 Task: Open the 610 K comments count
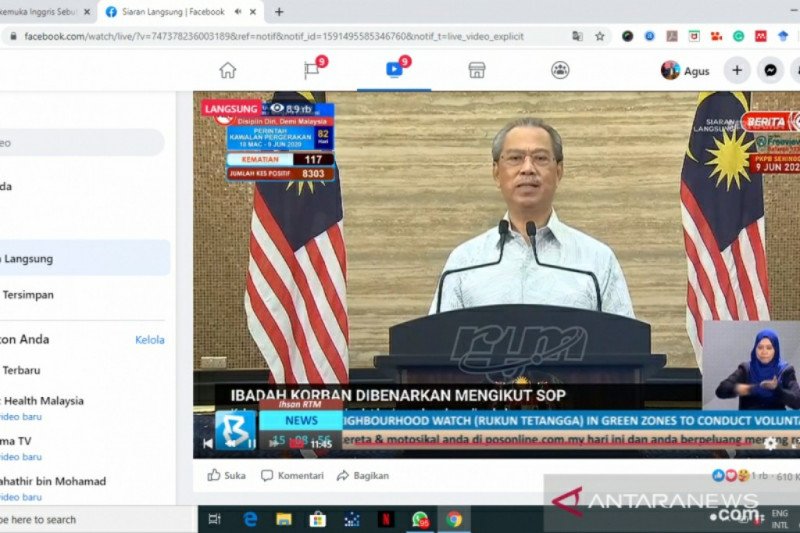pos(788,476)
